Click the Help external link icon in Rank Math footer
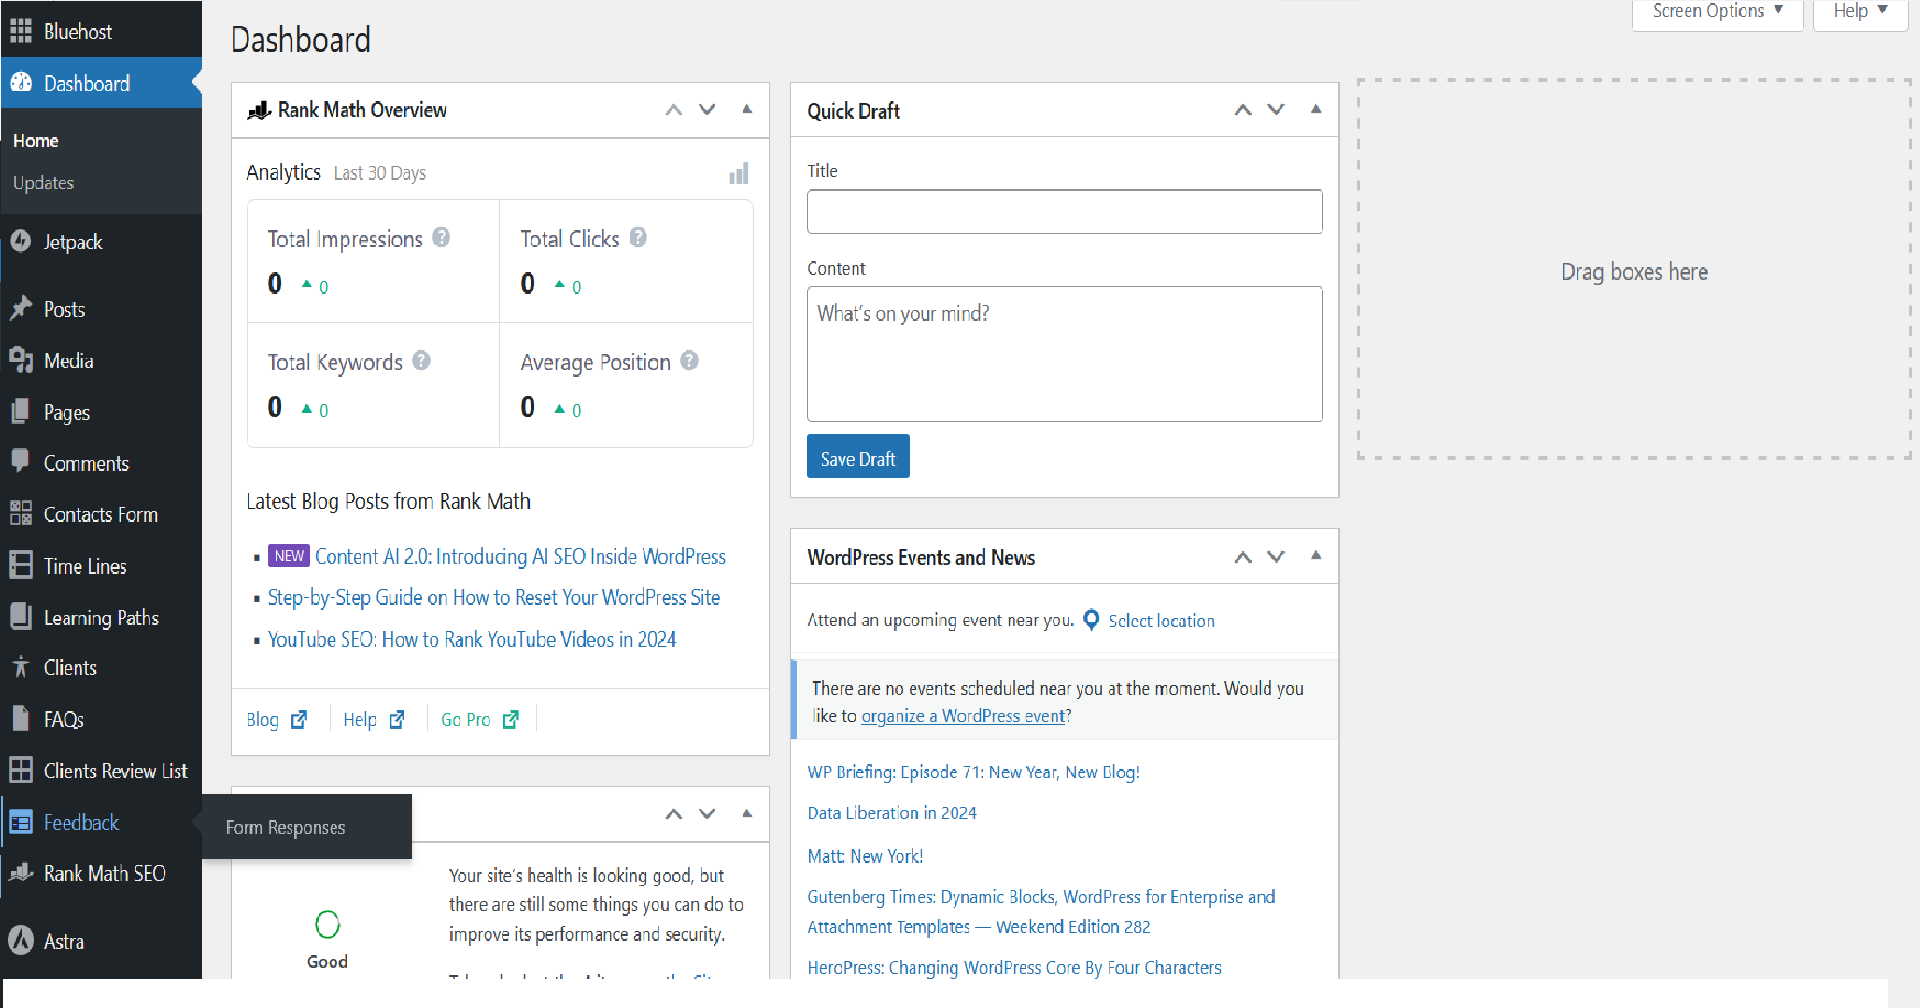 coord(397,719)
